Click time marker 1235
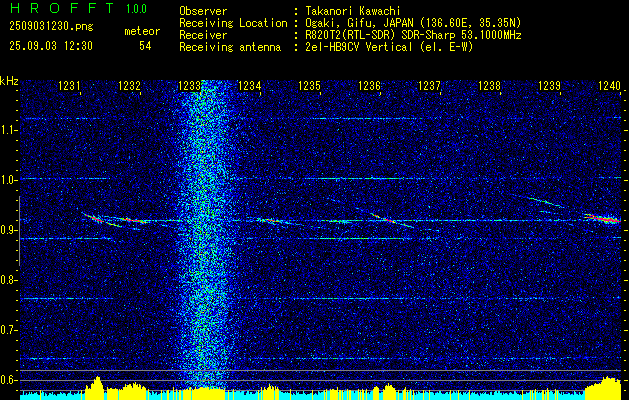 click(309, 85)
